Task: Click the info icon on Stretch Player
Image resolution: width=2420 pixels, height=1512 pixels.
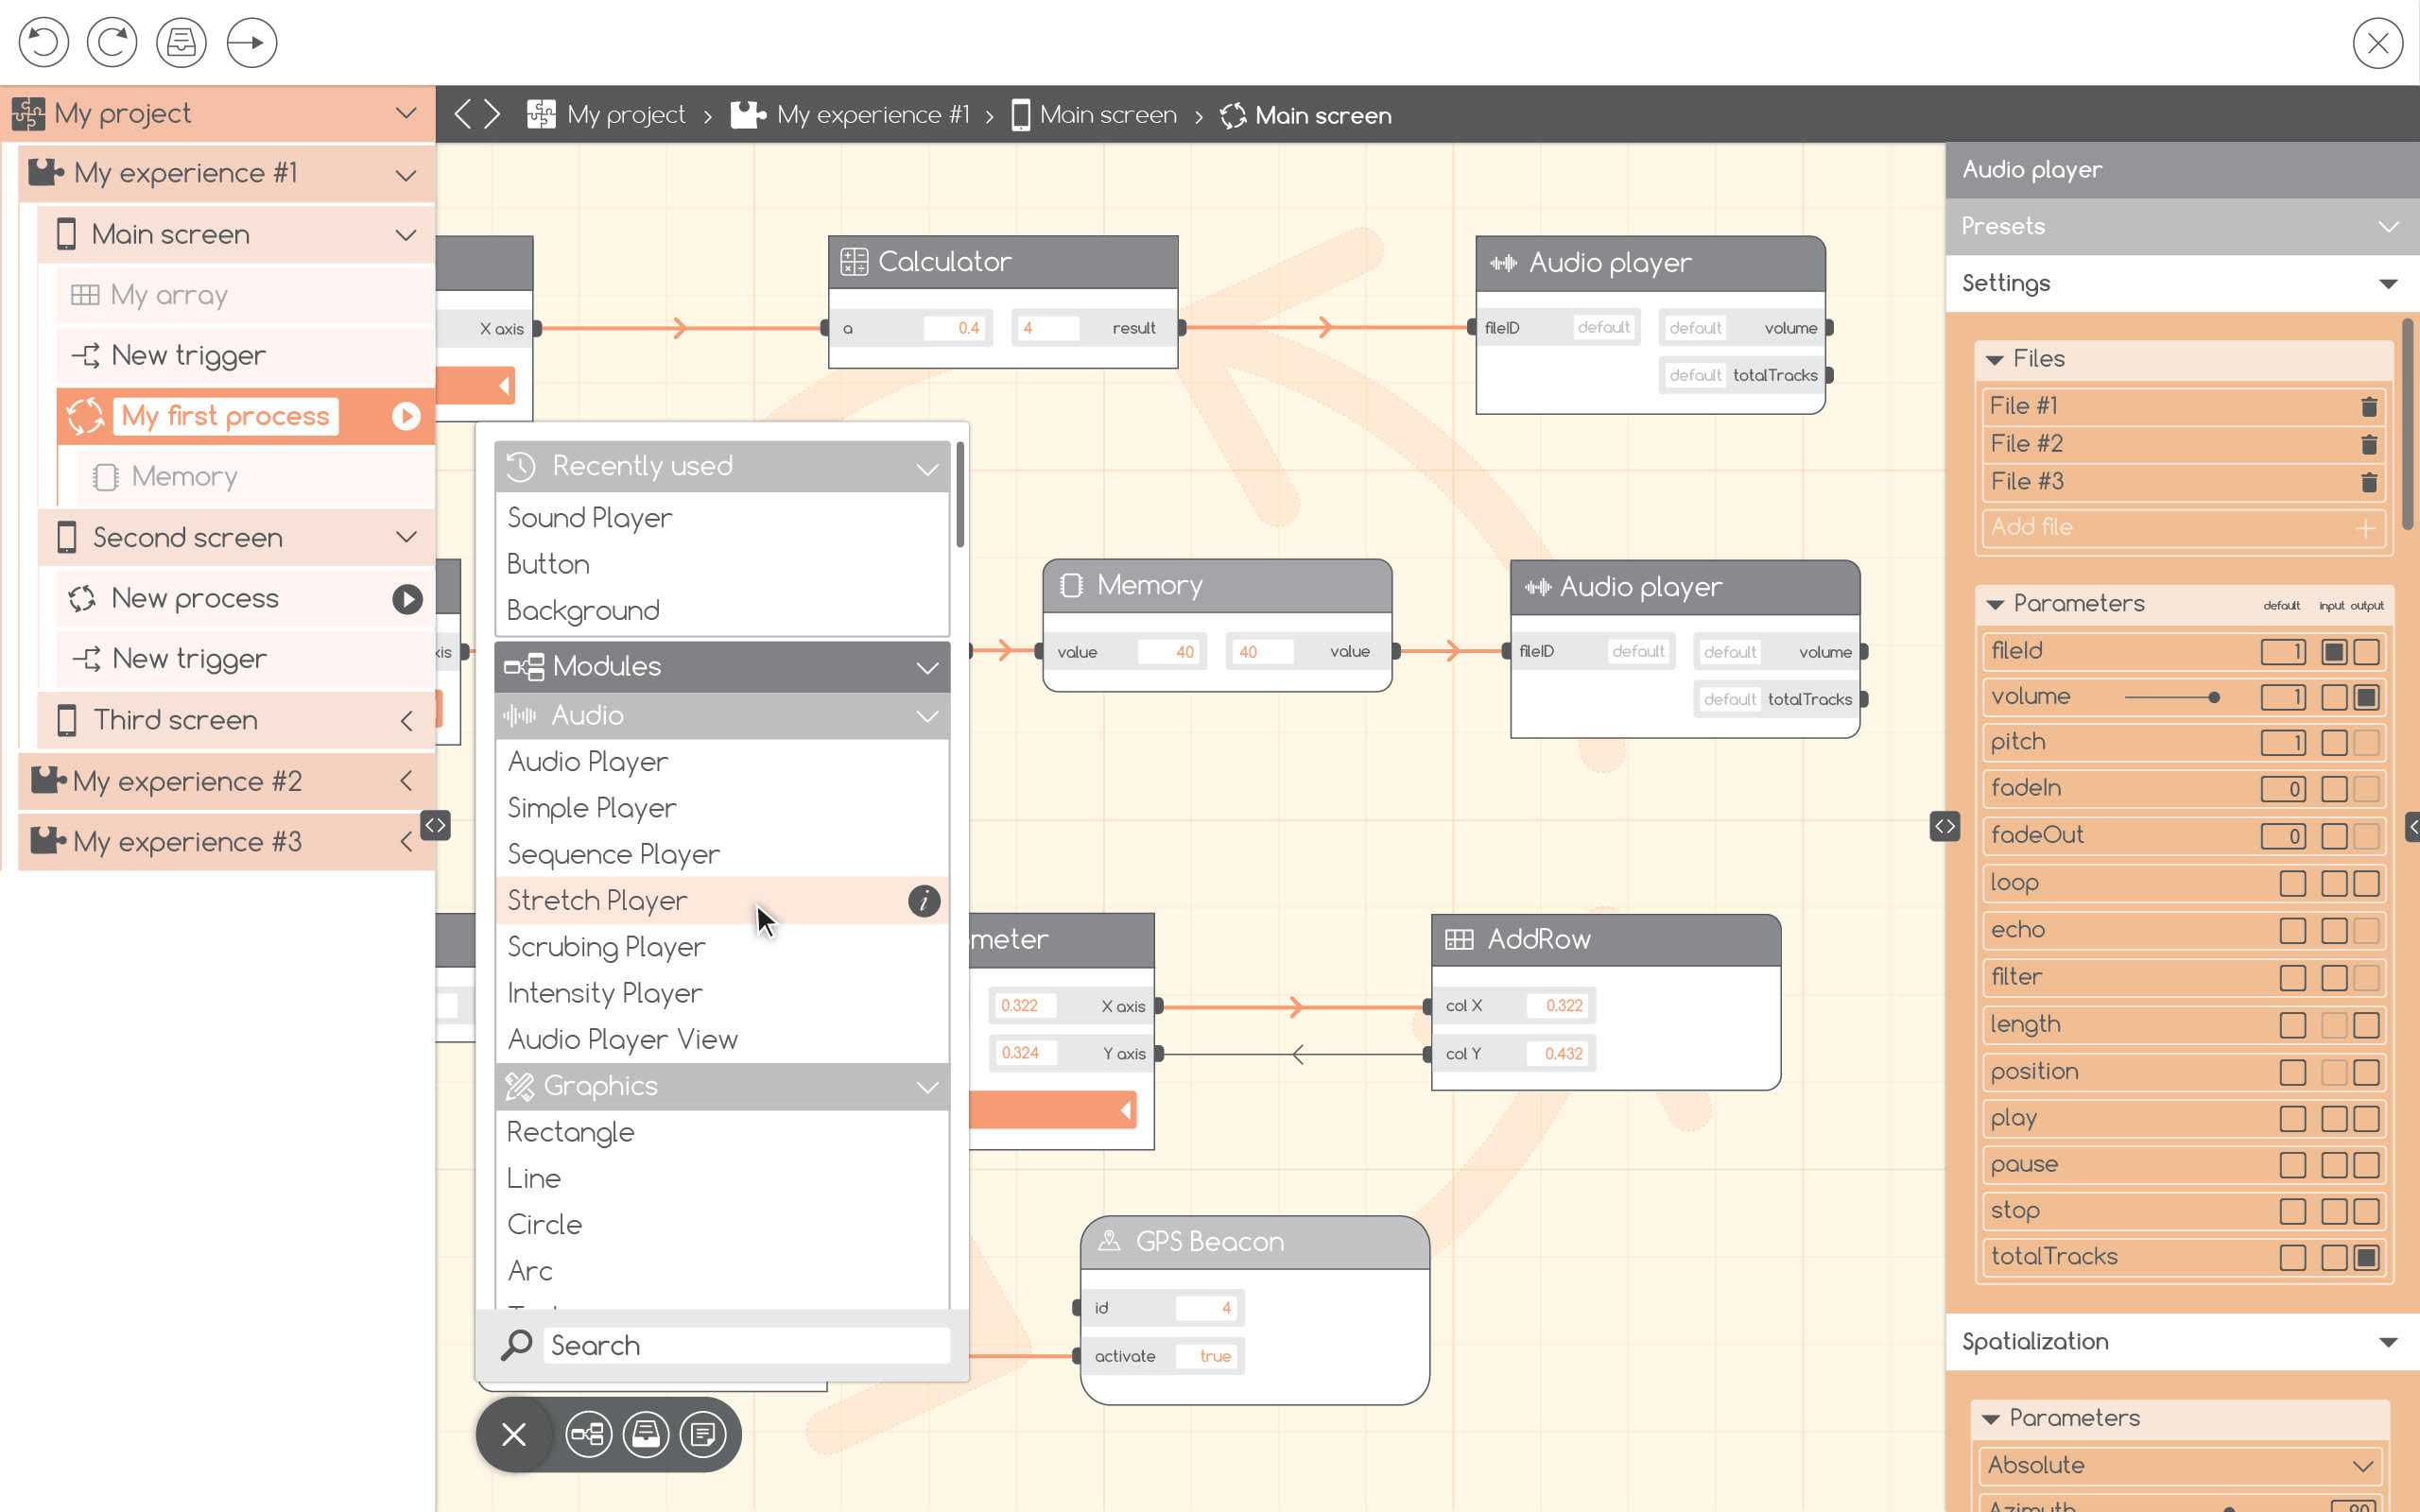Action: 923,901
